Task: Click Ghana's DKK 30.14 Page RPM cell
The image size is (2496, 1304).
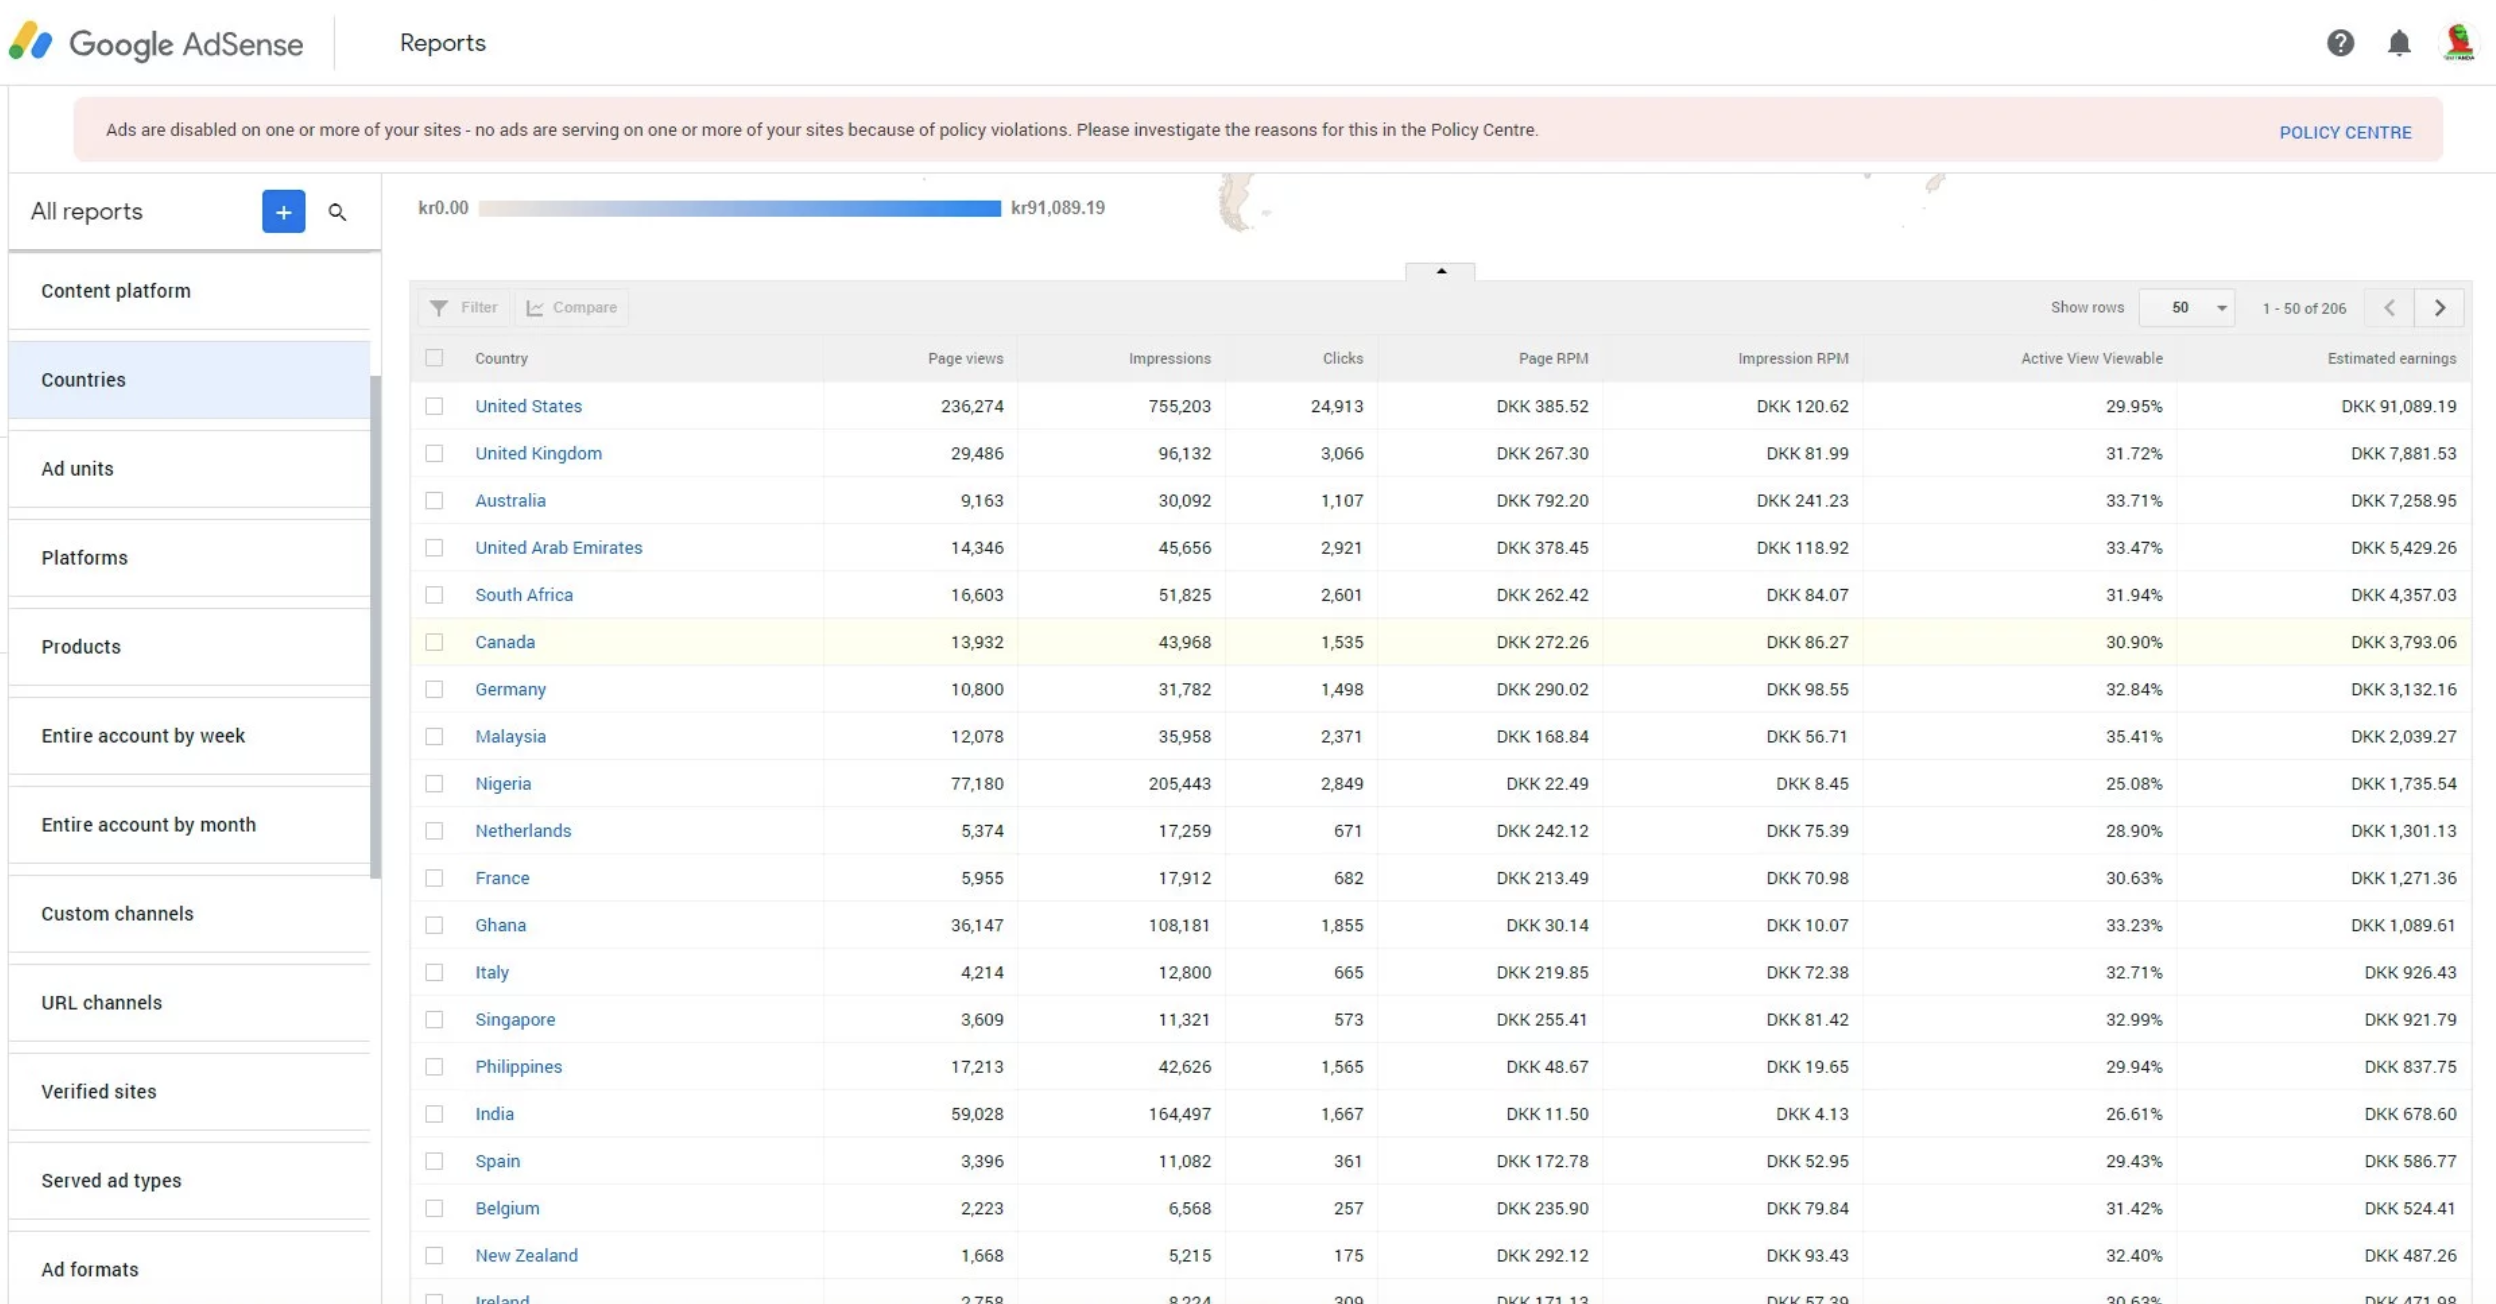Action: click(1546, 925)
